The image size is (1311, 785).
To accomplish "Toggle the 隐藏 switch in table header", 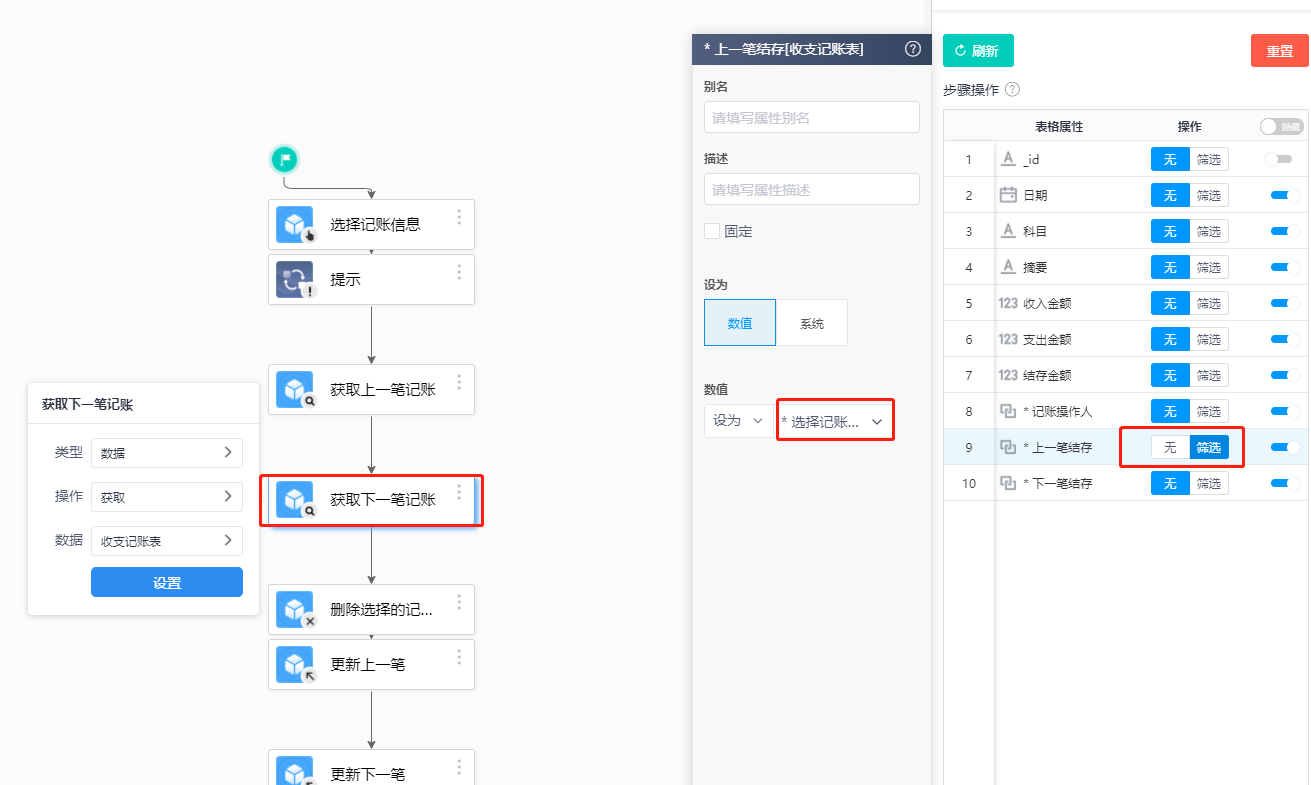I will [x=1282, y=127].
